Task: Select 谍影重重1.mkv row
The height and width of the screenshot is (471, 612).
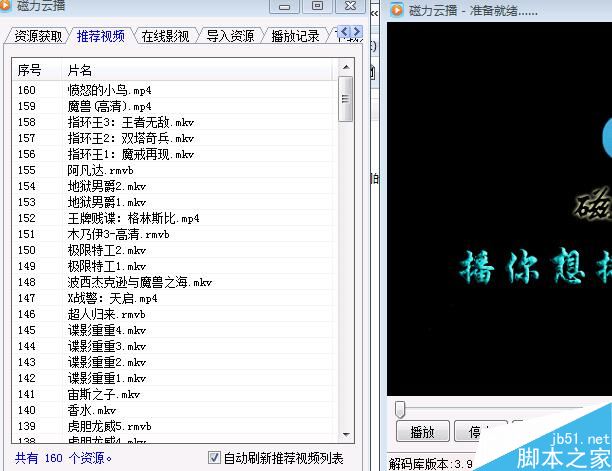Action: [174, 378]
